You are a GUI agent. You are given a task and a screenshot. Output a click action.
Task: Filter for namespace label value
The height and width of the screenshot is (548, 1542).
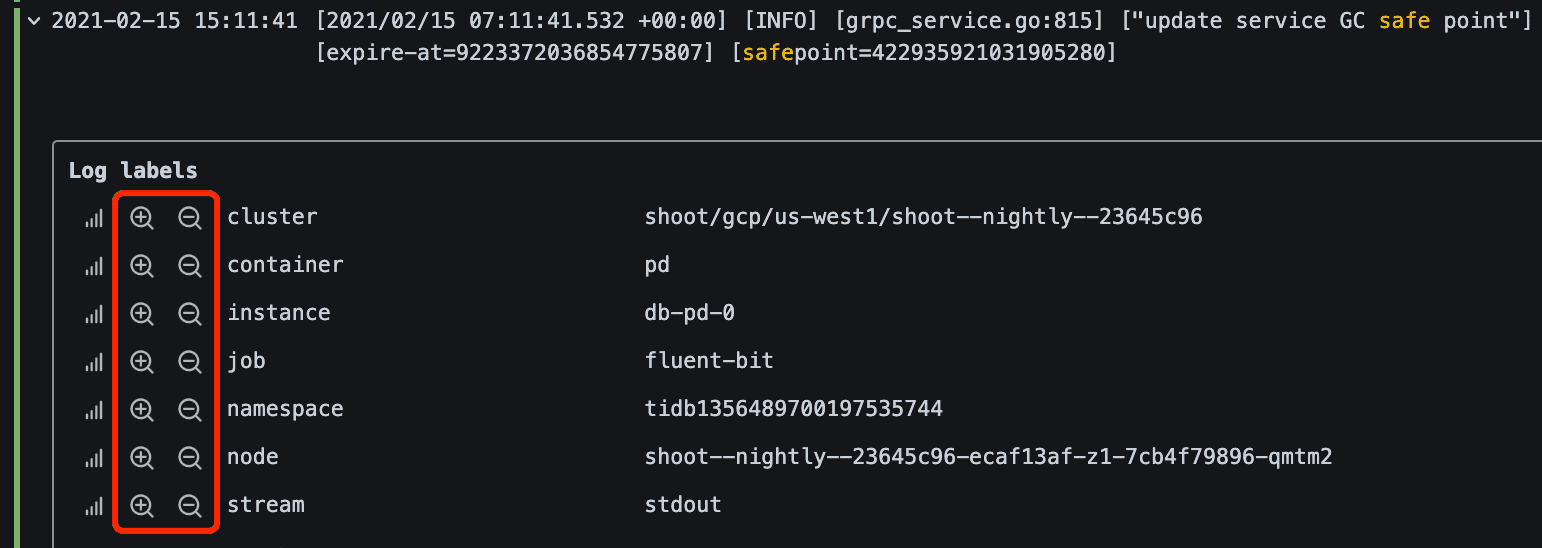(x=142, y=410)
